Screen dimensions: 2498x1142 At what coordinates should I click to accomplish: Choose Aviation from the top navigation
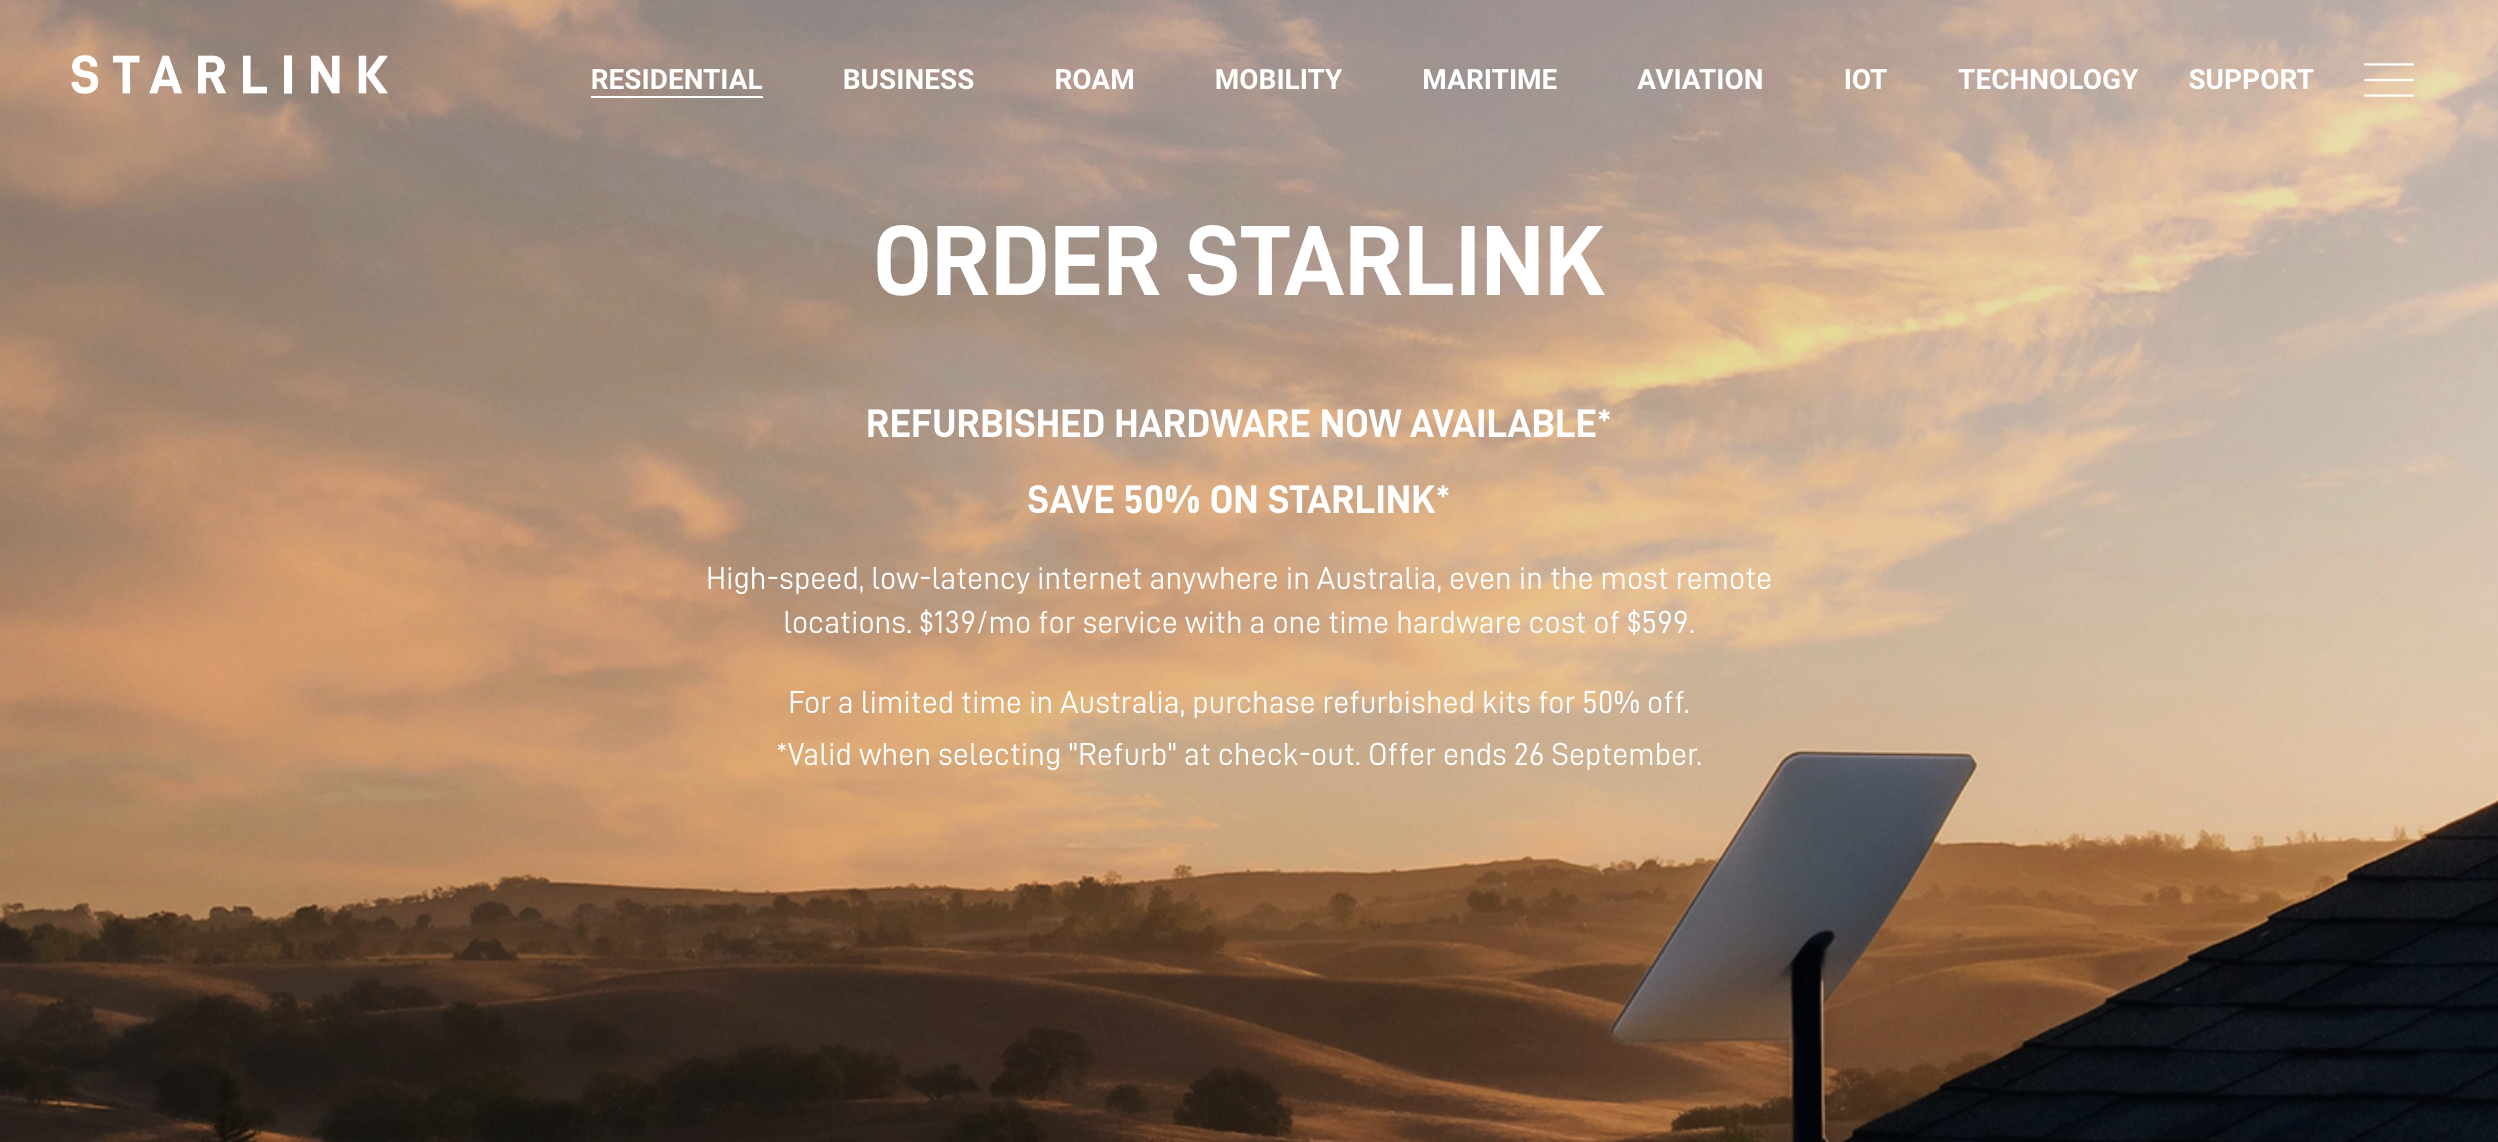[x=1699, y=79]
